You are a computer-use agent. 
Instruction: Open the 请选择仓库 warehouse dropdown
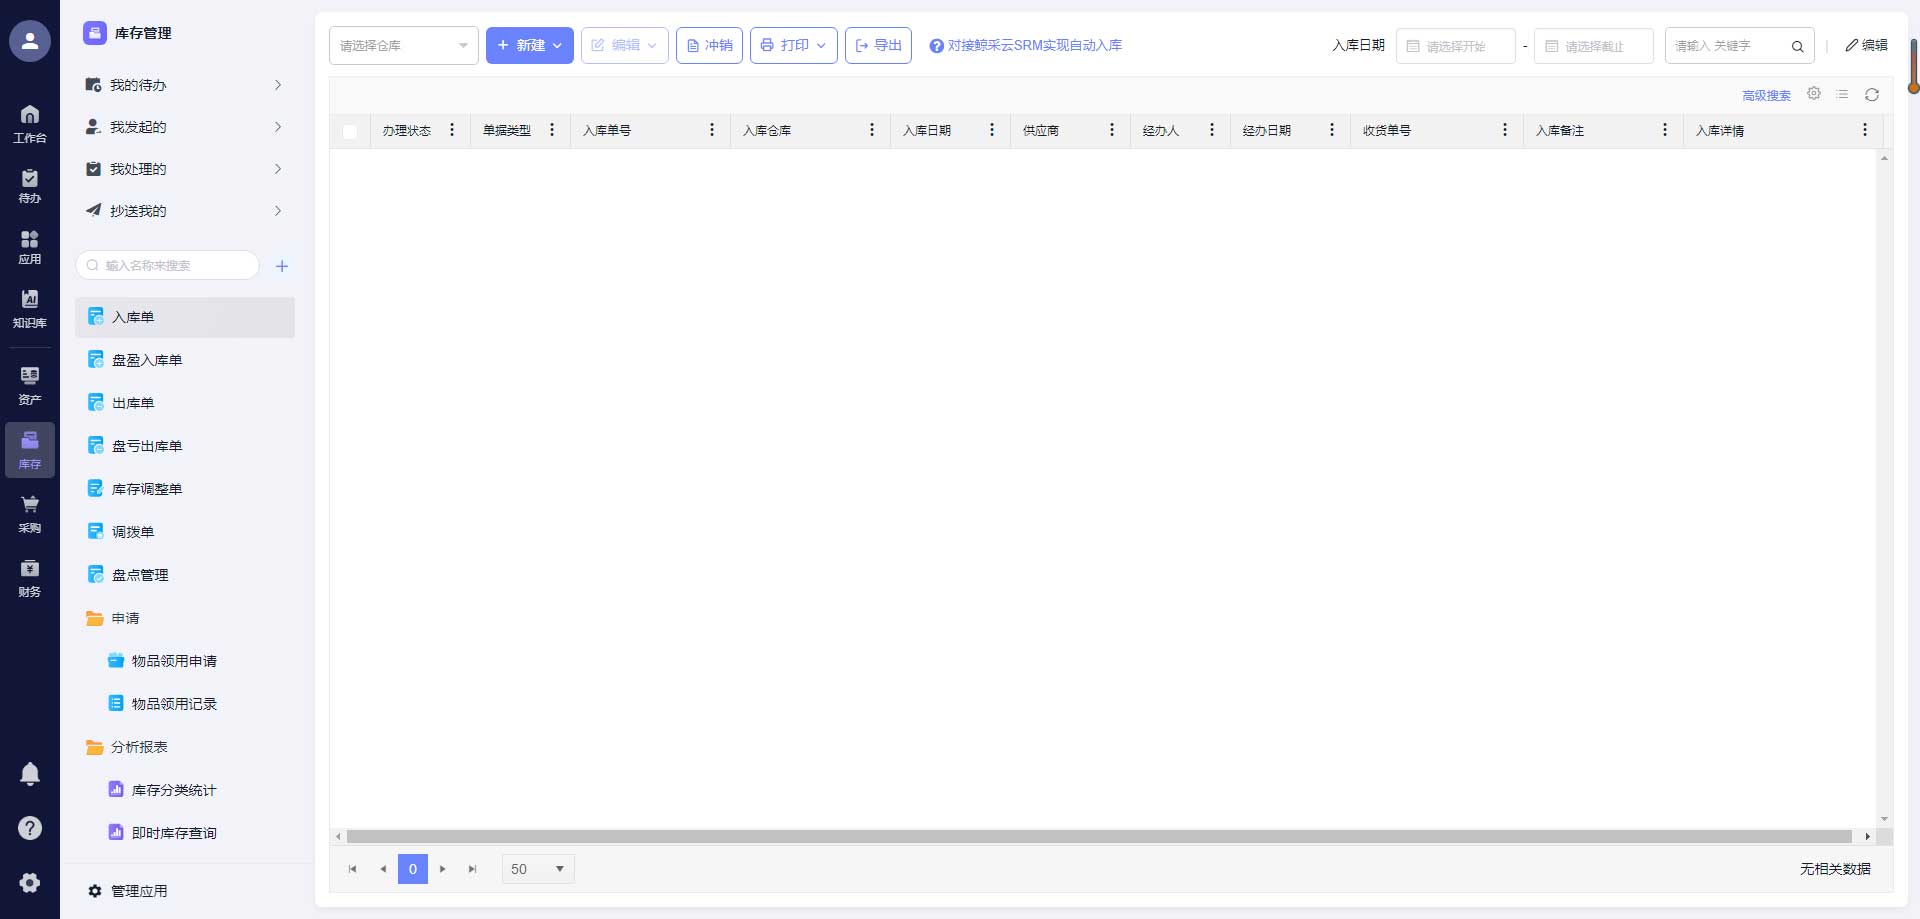pos(404,46)
